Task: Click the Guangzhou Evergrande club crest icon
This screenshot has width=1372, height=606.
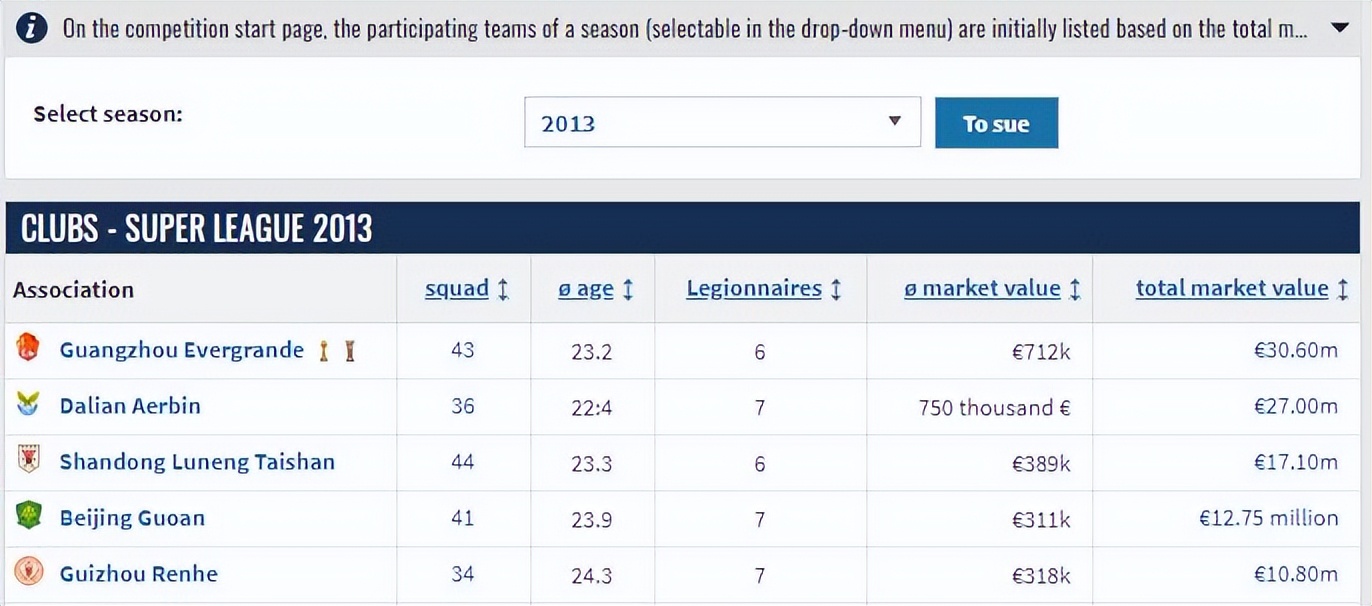Action: pos(28,349)
